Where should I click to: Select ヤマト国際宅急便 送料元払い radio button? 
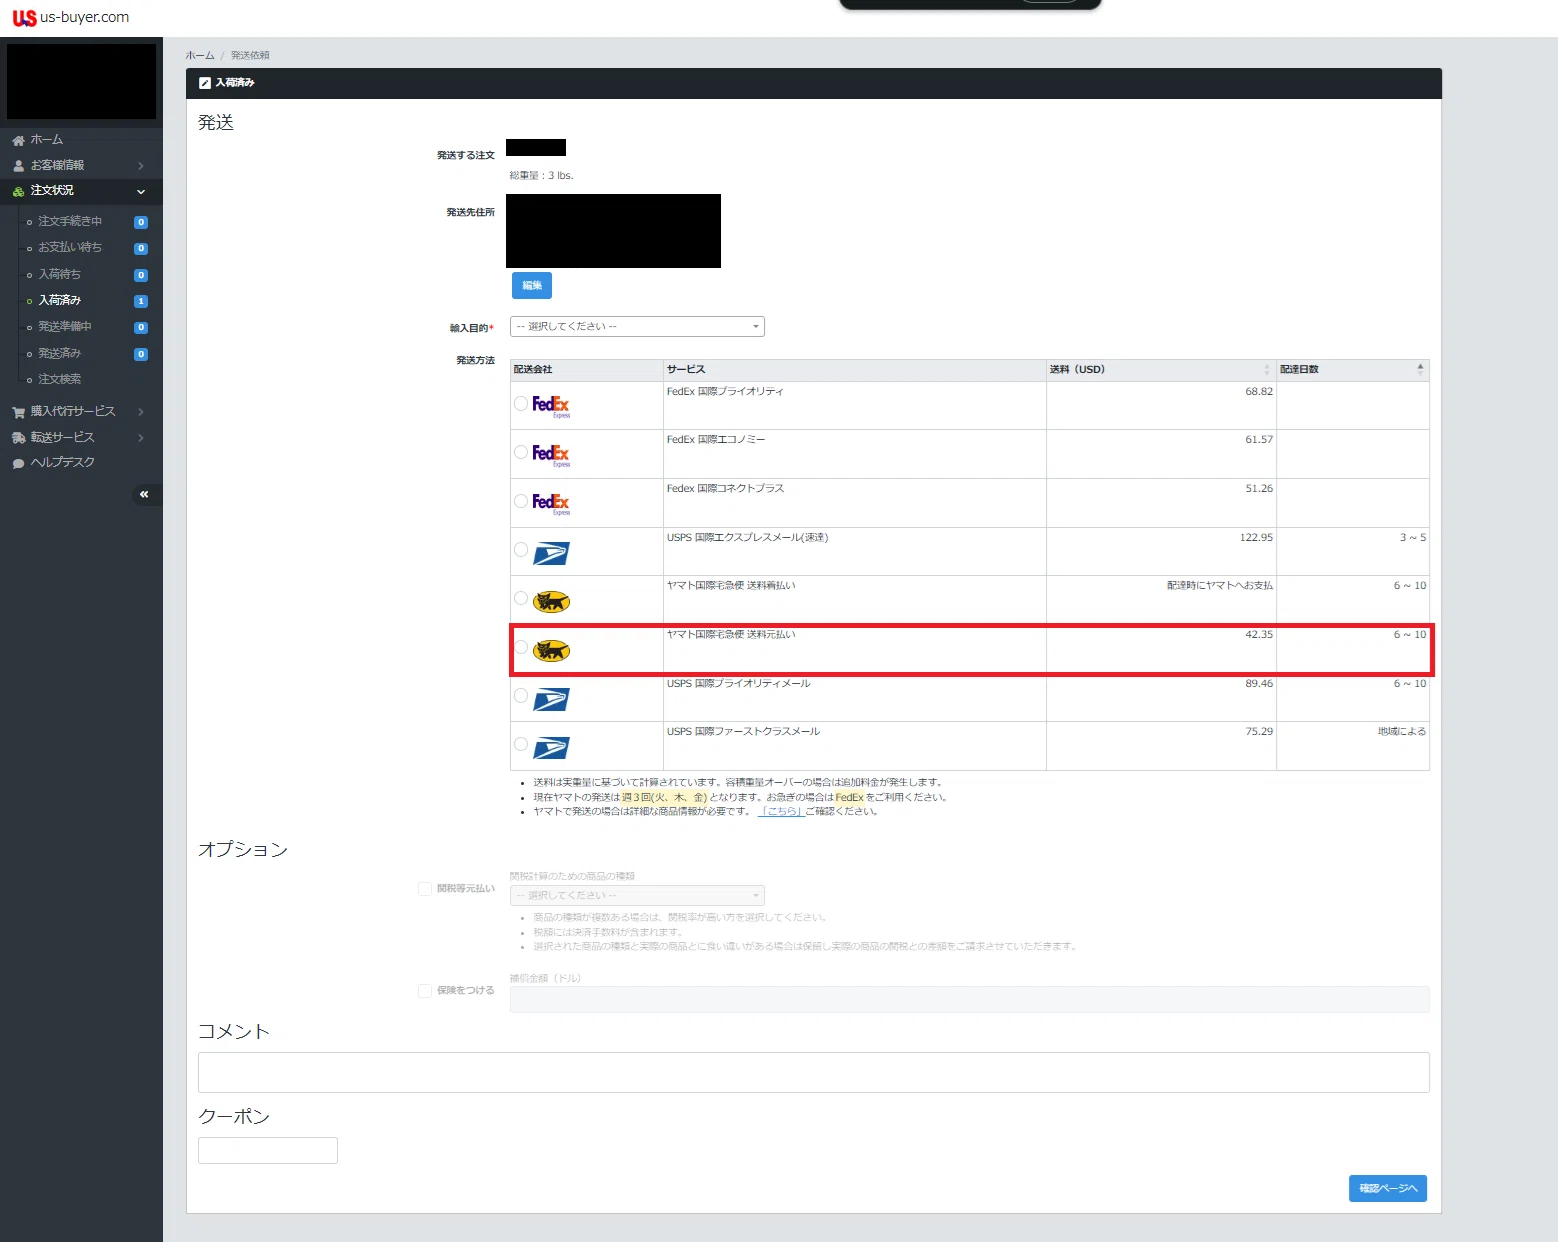click(x=521, y=647)
